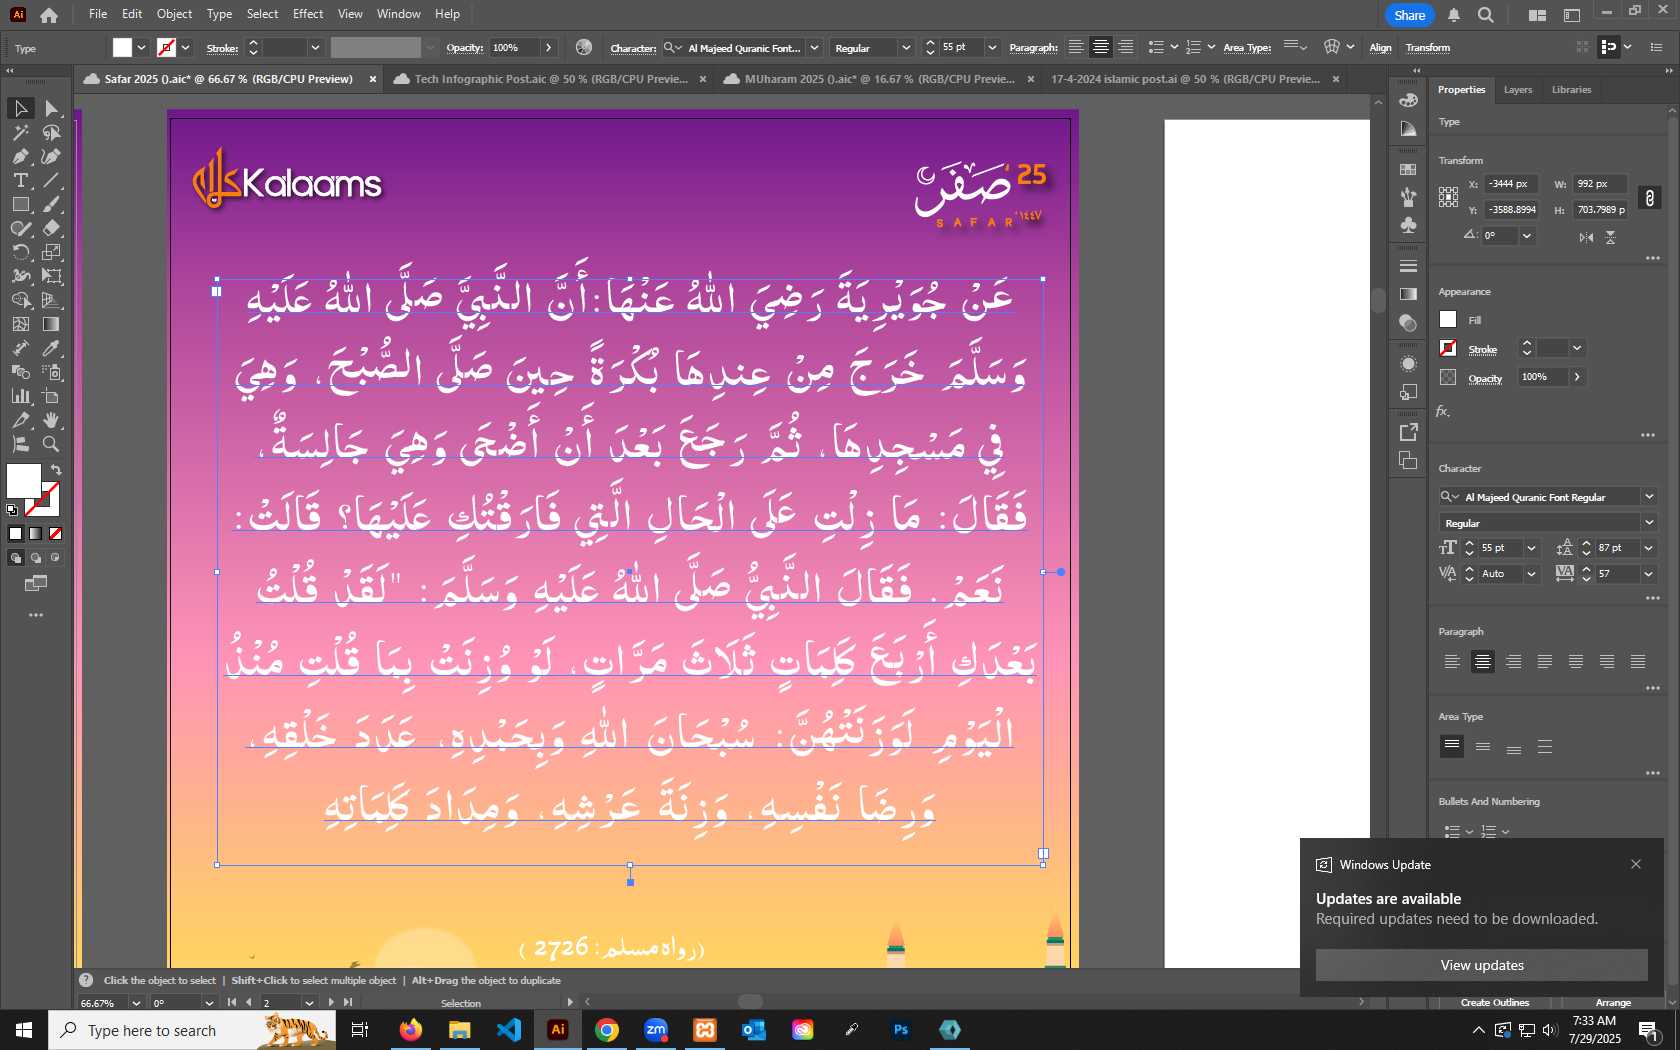Switch to the Libraries panel tab
The image size is (1680, 1050).
coord(1571,90)
